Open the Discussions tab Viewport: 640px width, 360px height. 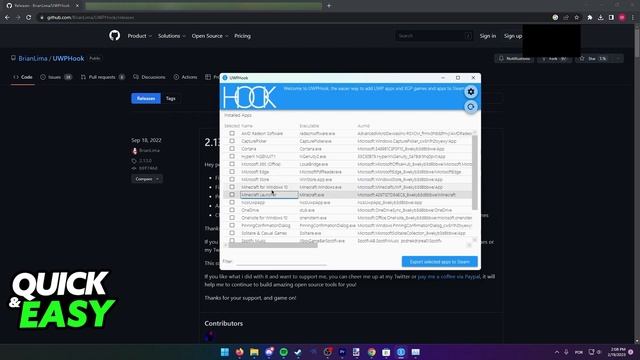pos(149,77)
